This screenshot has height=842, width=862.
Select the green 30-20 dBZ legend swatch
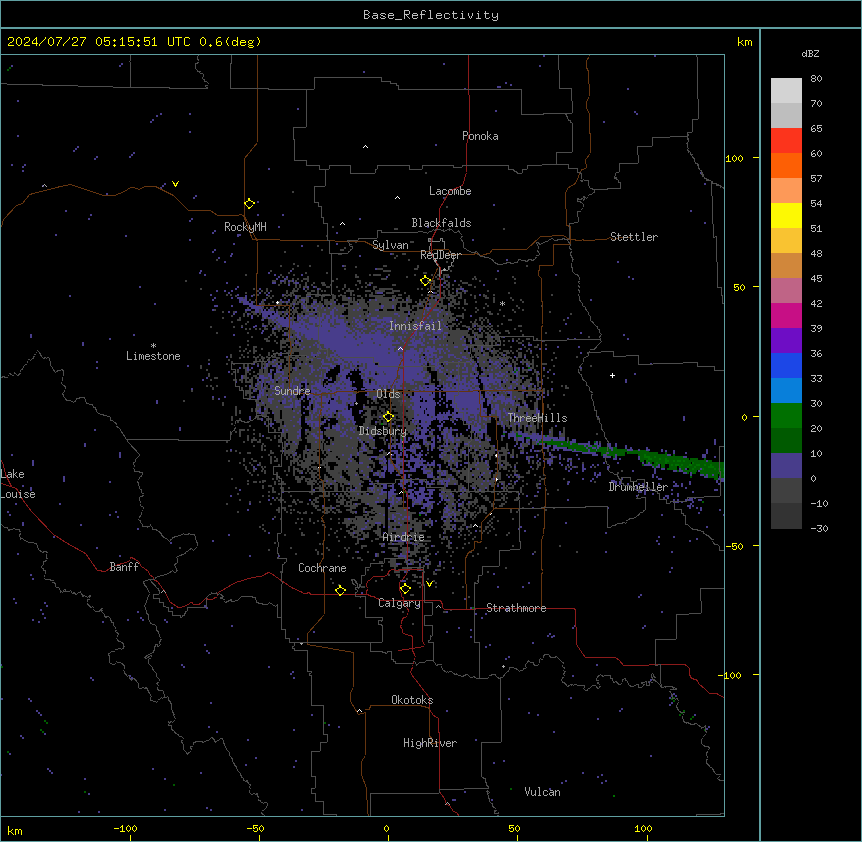pyautogui.click(x=786, y=416)
